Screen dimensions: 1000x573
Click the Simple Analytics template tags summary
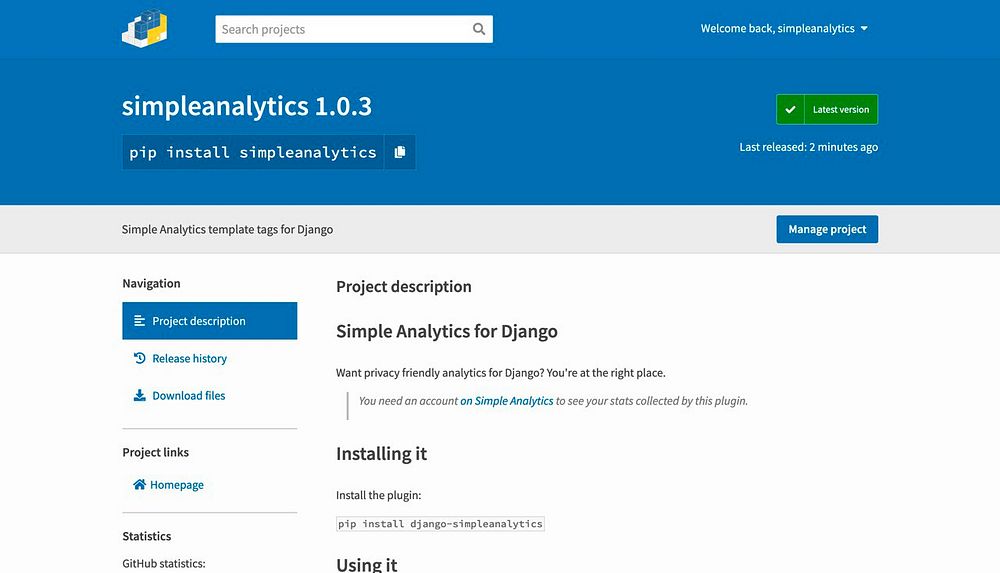point(227,229)
